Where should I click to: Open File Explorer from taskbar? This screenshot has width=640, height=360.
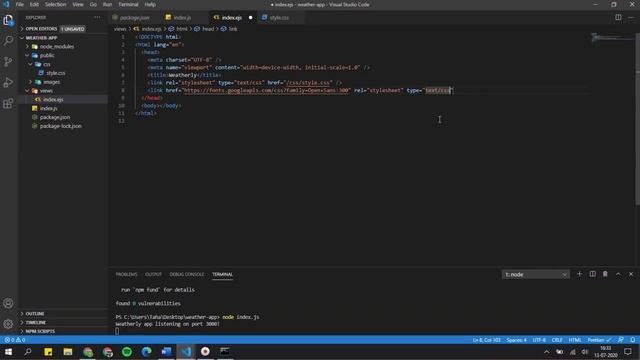point(68,351)
